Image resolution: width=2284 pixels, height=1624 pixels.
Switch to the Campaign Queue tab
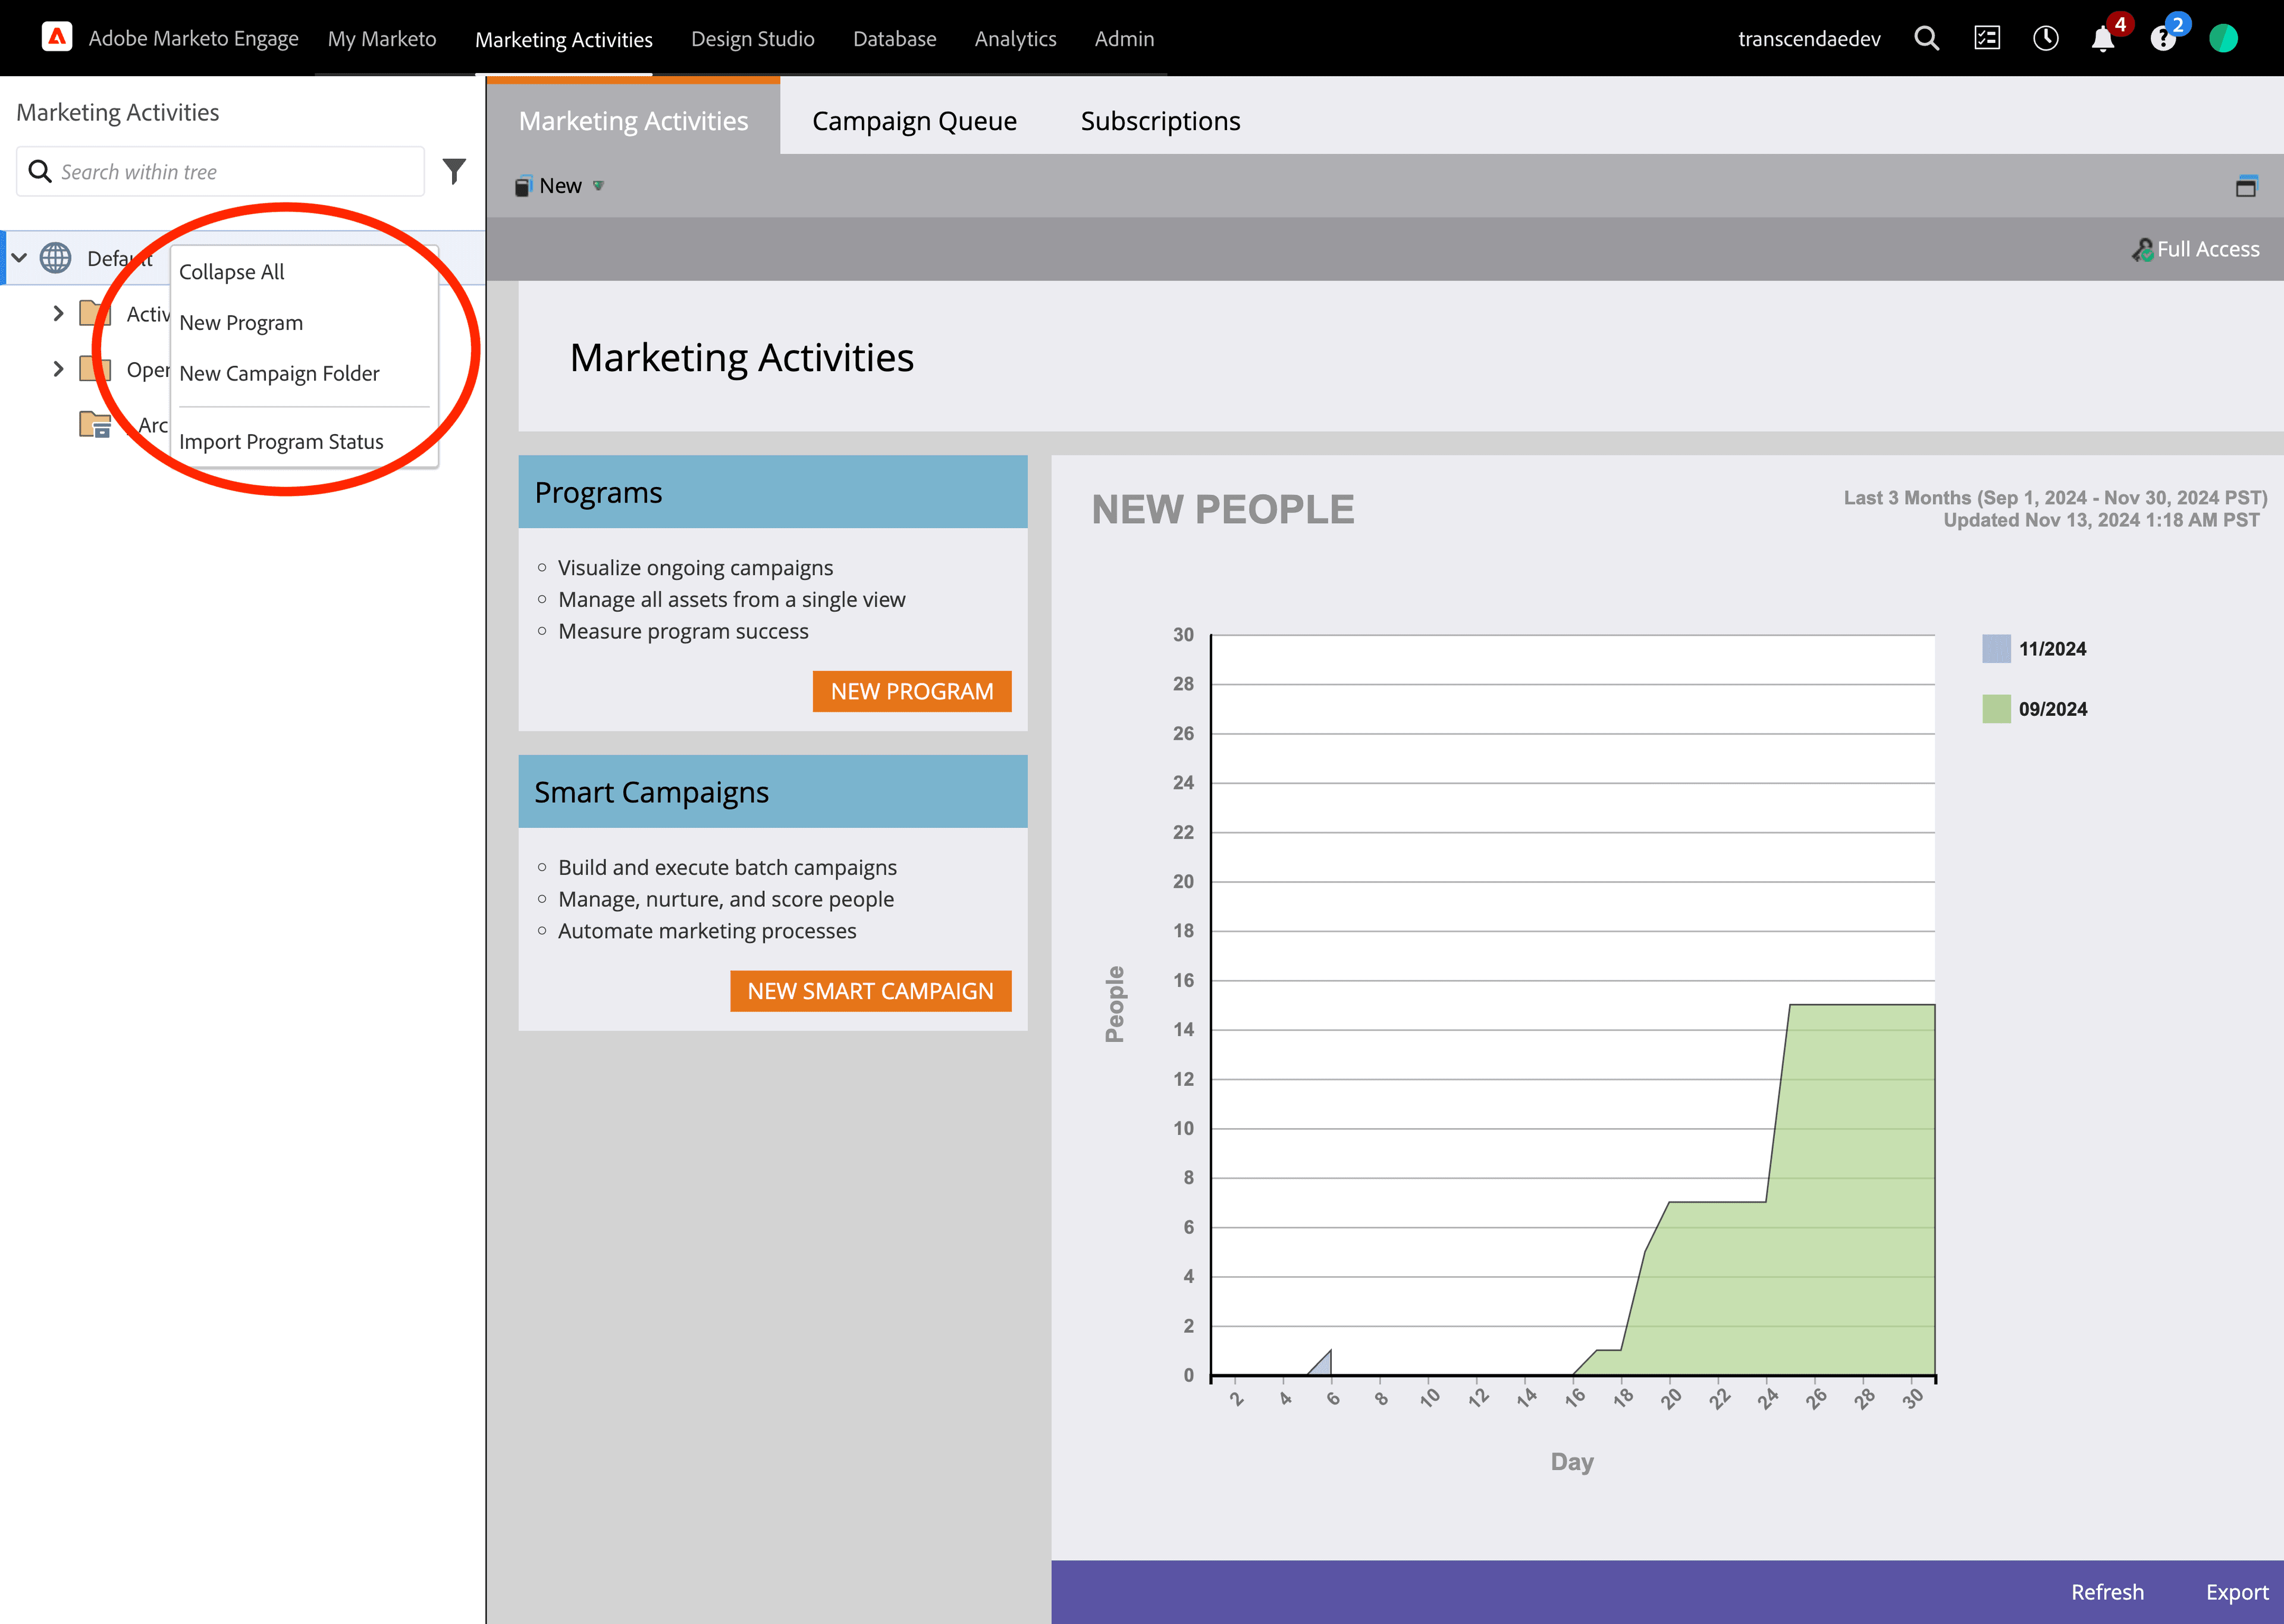click(913, 121)
